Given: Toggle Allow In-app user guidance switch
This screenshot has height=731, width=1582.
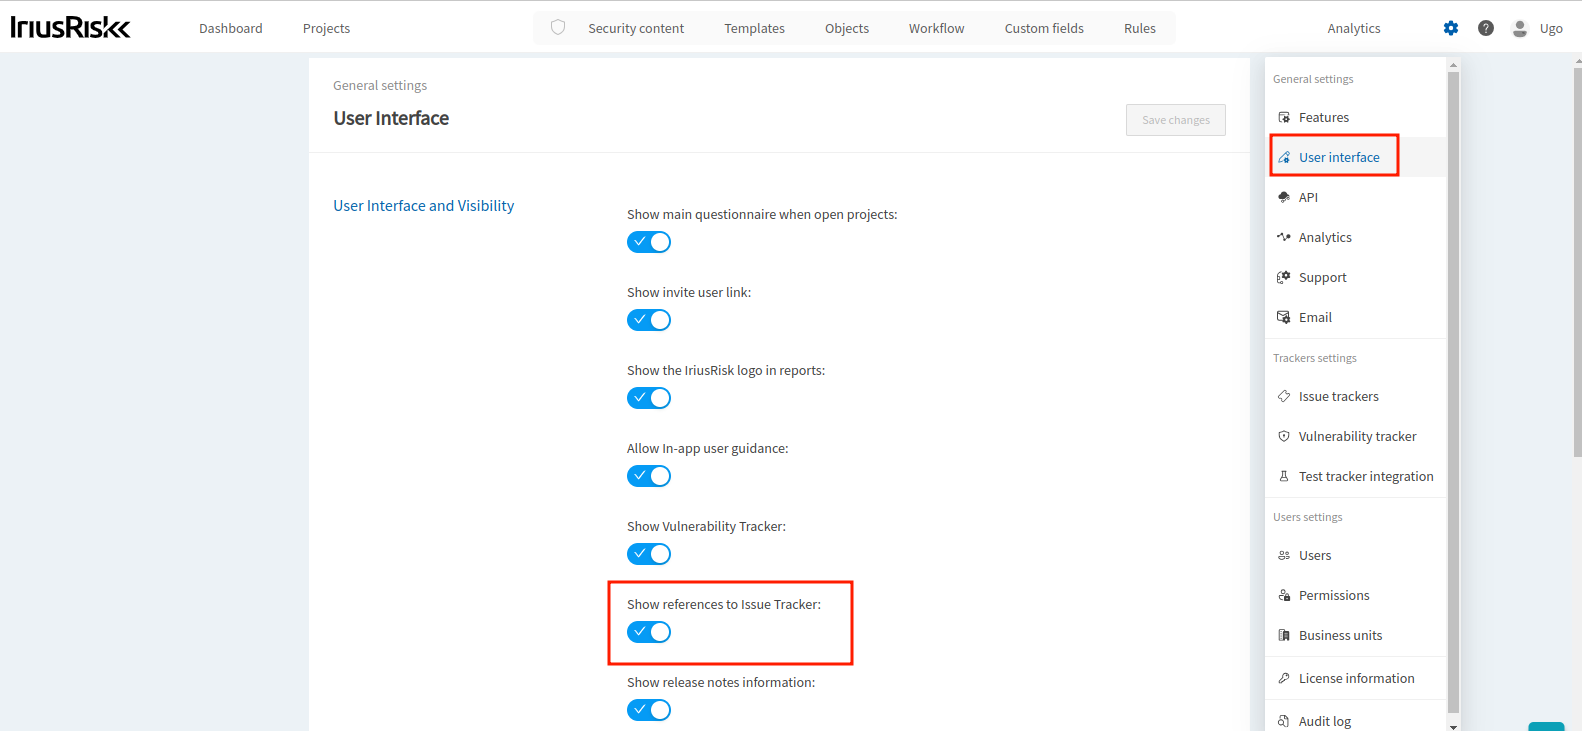Looking at the screenshot, I should click(x=649, y=476).
